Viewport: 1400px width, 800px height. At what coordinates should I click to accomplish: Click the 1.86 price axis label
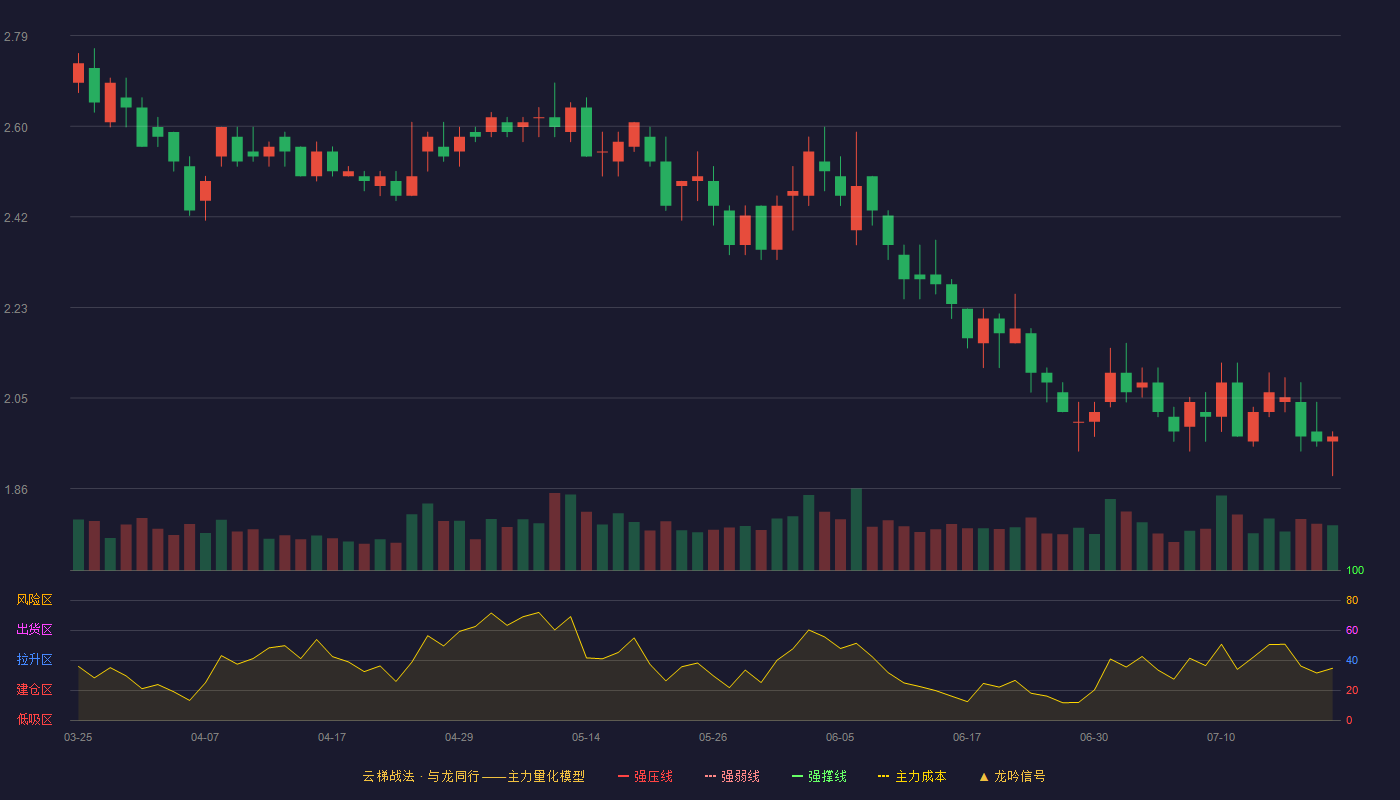coord(16,490)
